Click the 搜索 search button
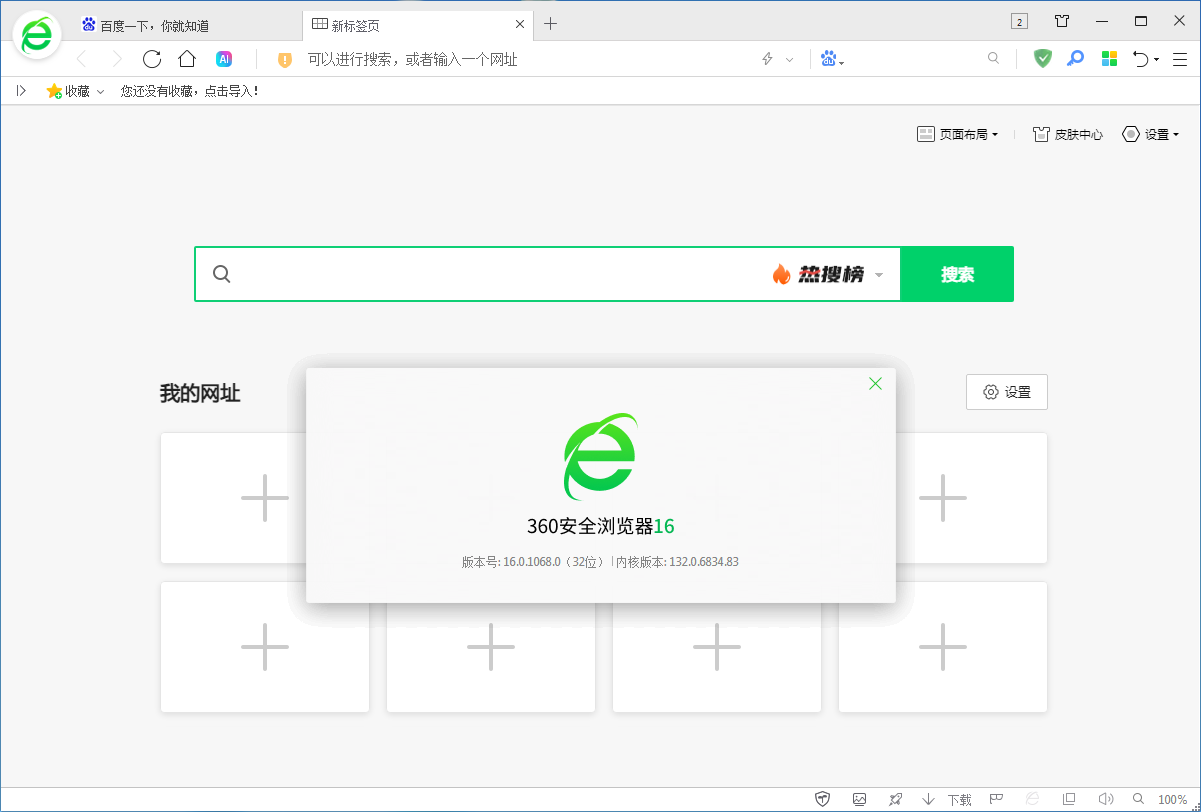 point(957,273)
